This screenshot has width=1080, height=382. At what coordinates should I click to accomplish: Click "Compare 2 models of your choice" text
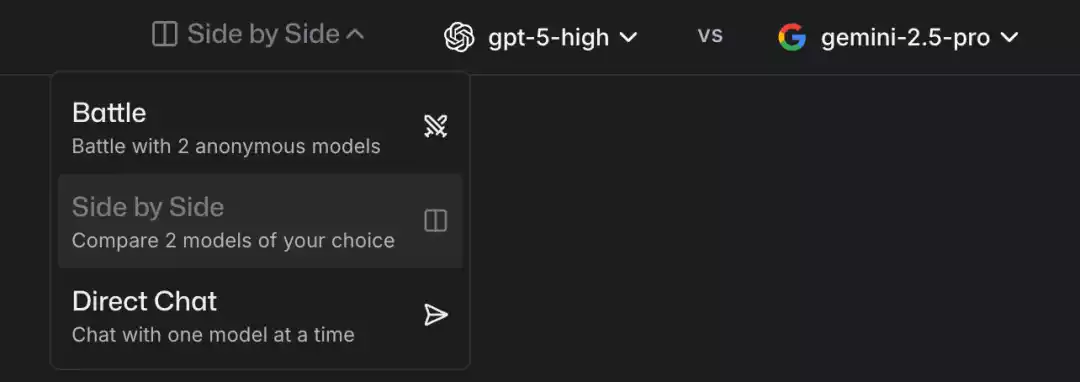tap(233, 241)
